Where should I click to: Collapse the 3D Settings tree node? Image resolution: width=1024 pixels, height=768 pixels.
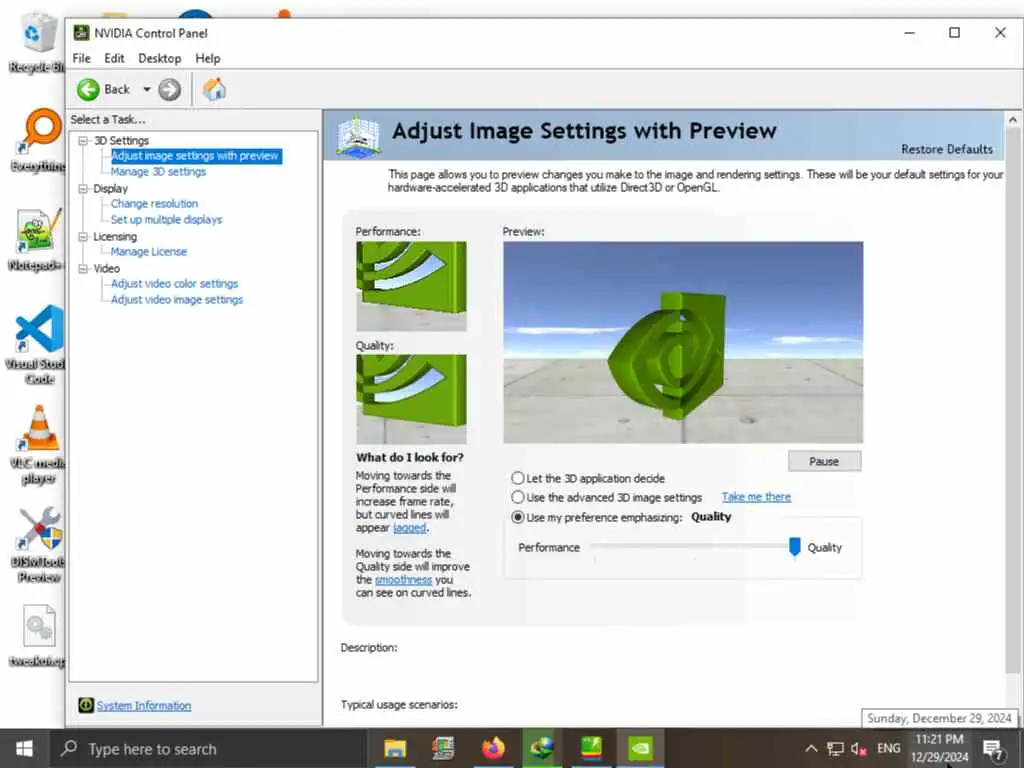[x=83, y=140]
